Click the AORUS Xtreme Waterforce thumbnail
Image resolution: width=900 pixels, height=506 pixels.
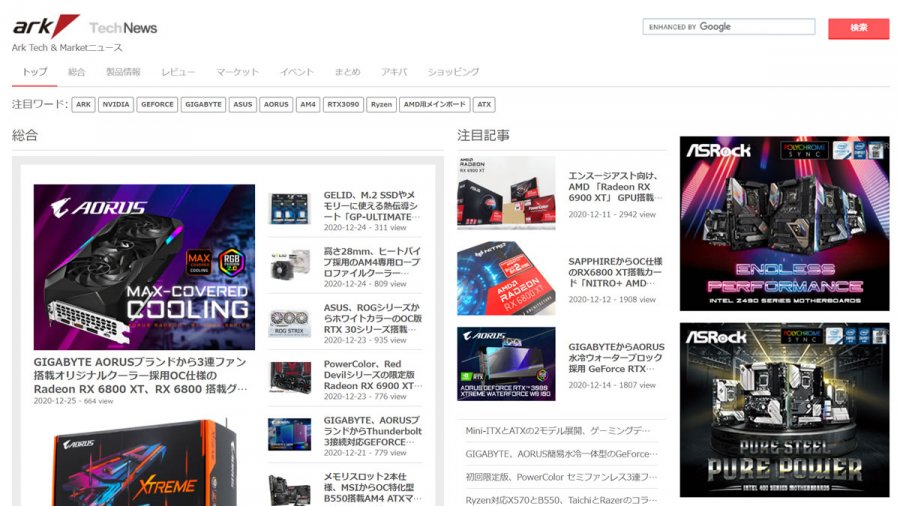tap(506, 364)
